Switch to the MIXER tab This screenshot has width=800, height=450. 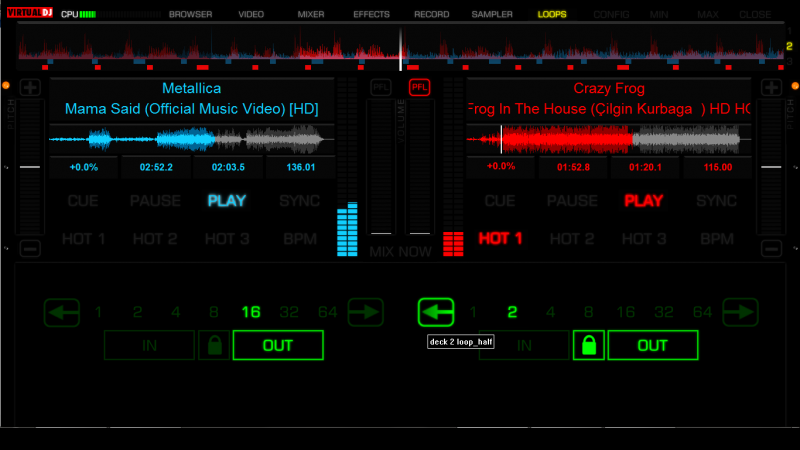pyautogui.click(x=311, y=14)
